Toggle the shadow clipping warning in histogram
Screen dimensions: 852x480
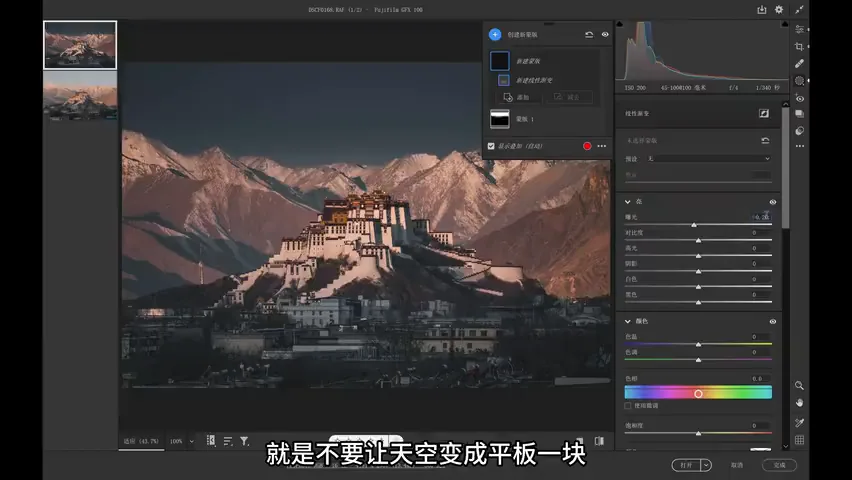[x=619, y=24]
